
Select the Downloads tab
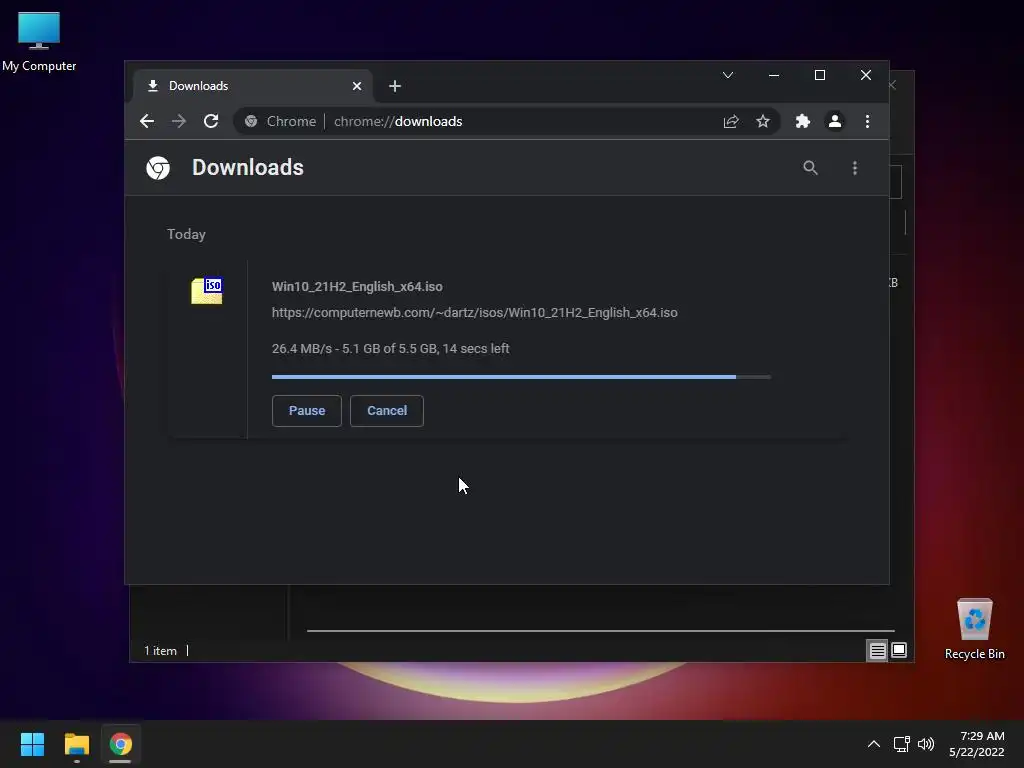click(253, 86)
